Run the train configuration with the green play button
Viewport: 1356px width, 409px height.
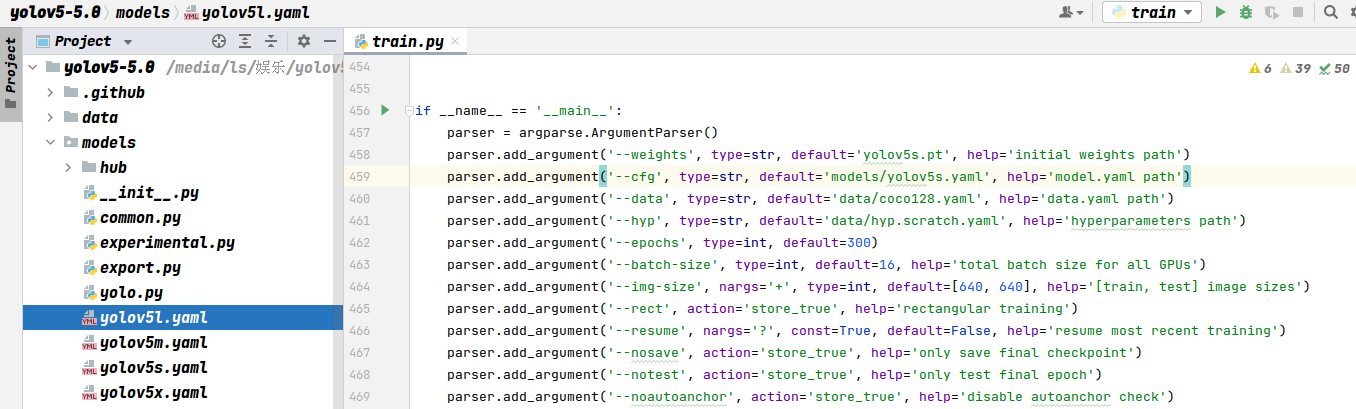(x=1220, y=13)
